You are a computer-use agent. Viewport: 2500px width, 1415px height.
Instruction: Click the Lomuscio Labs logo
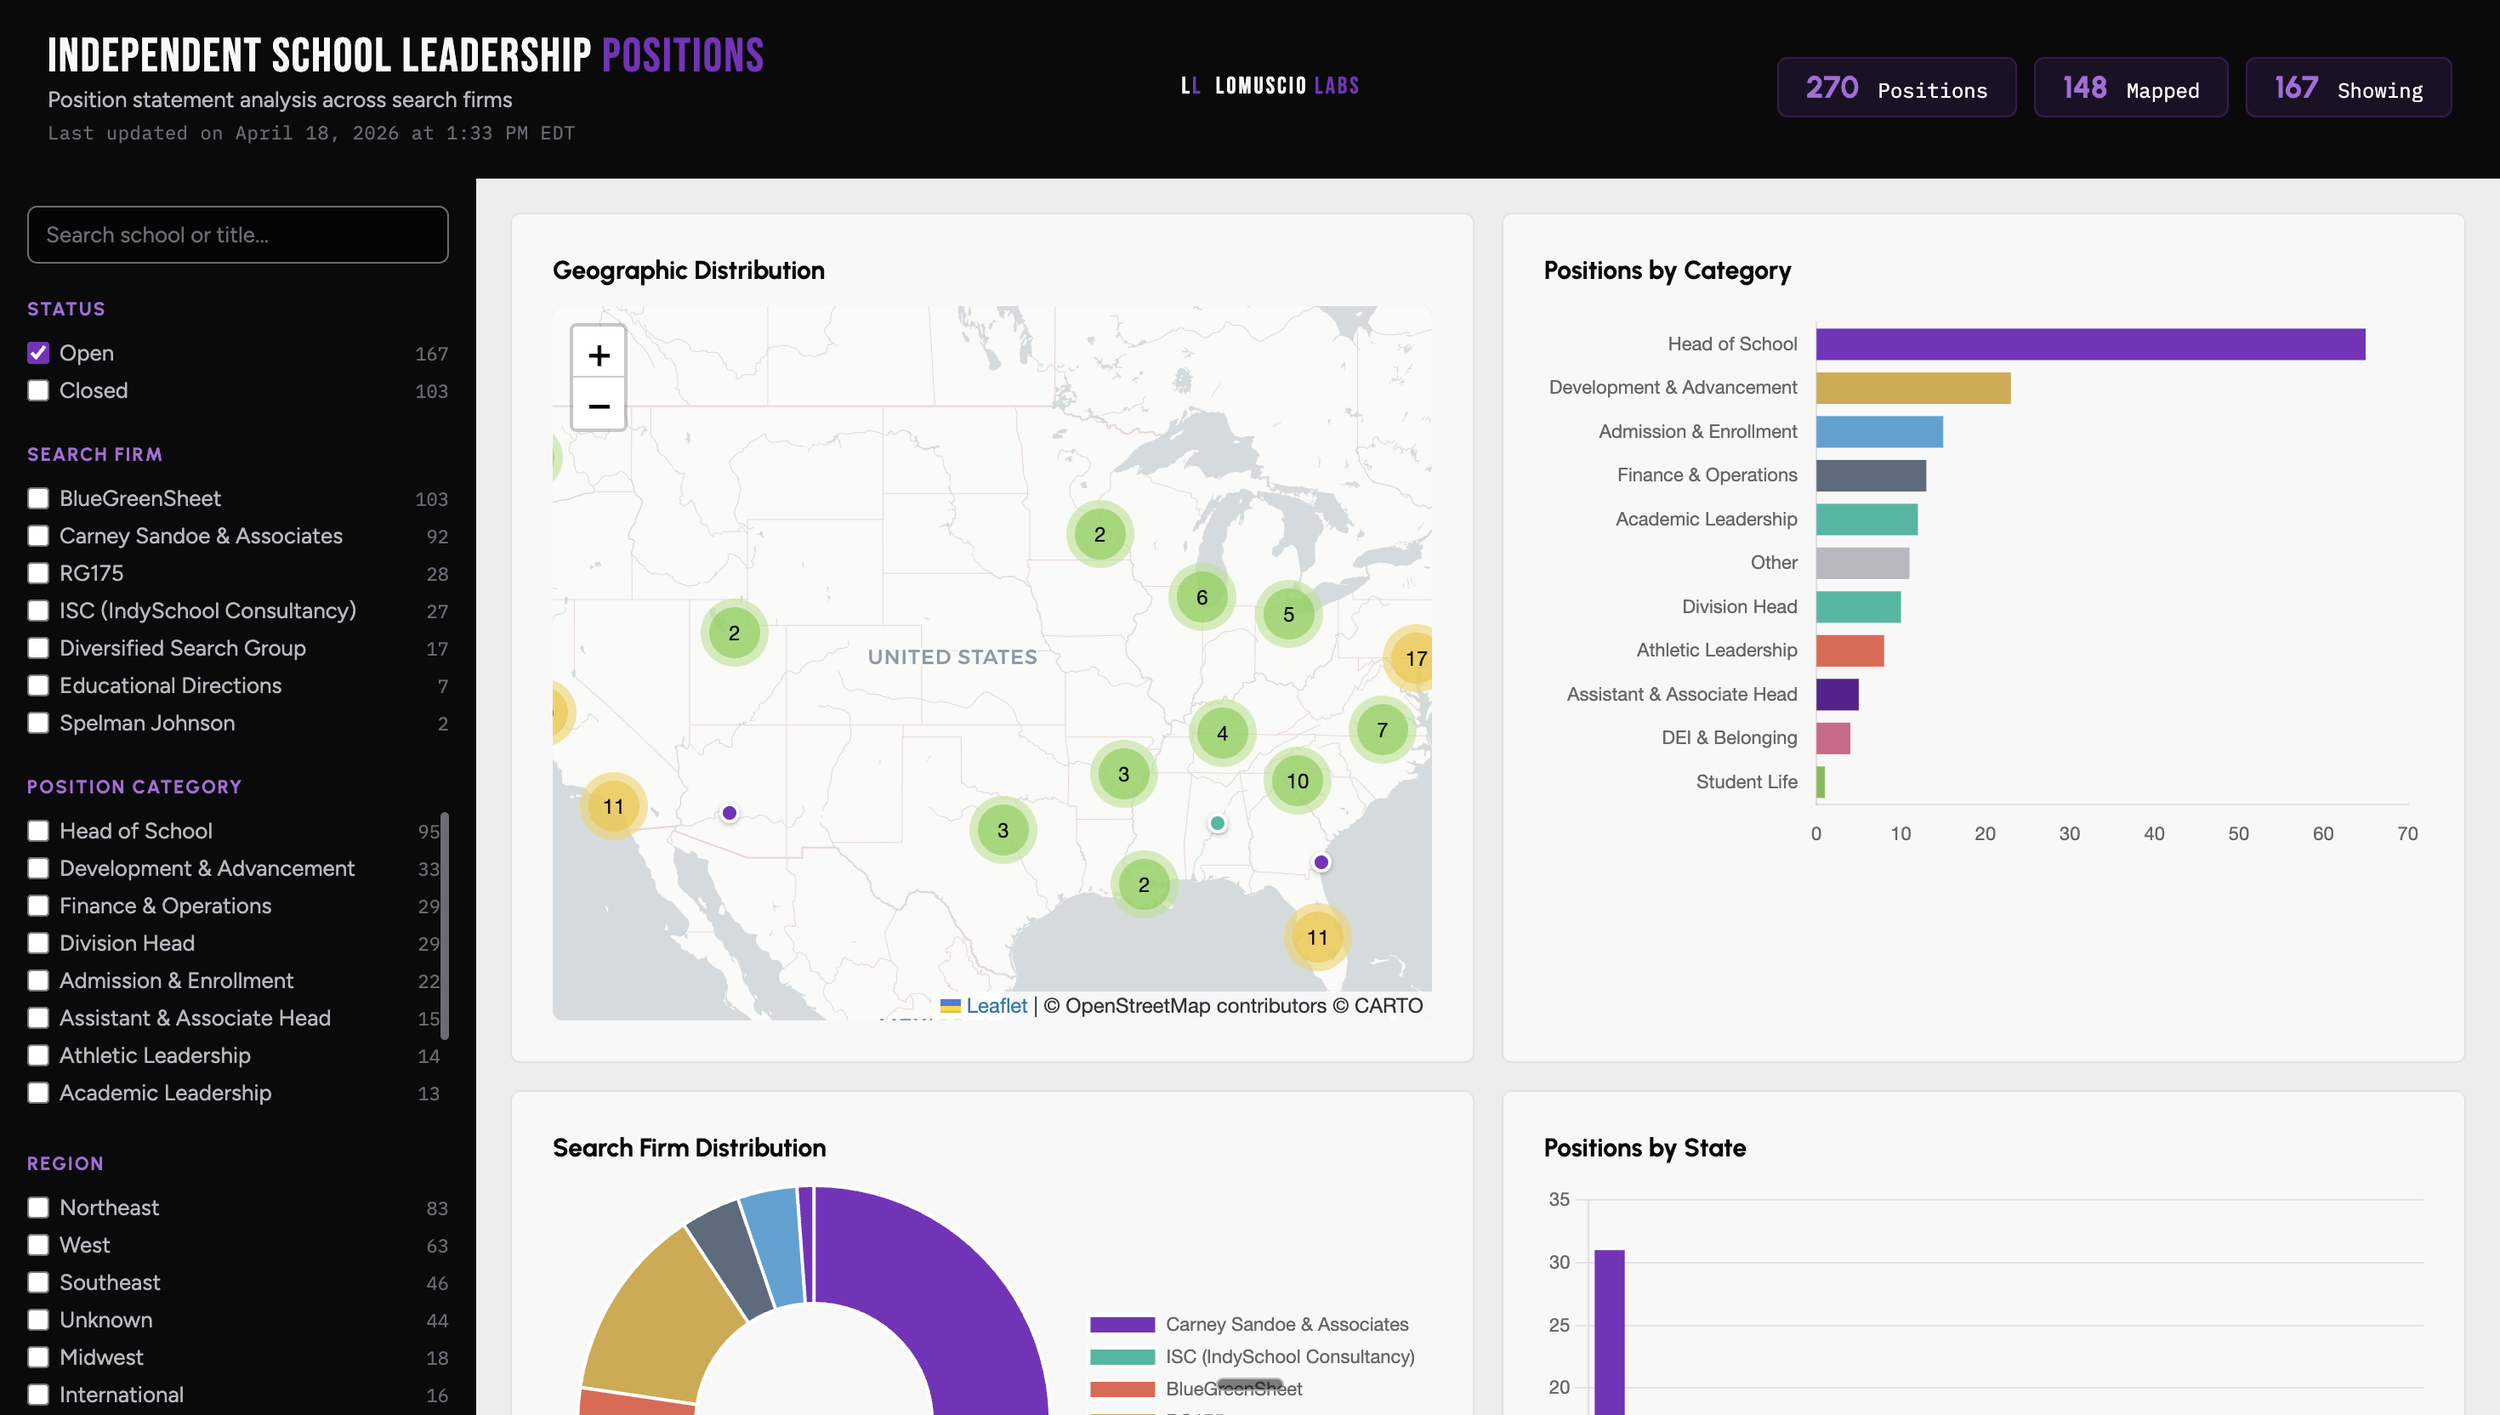coord(1270,86)
